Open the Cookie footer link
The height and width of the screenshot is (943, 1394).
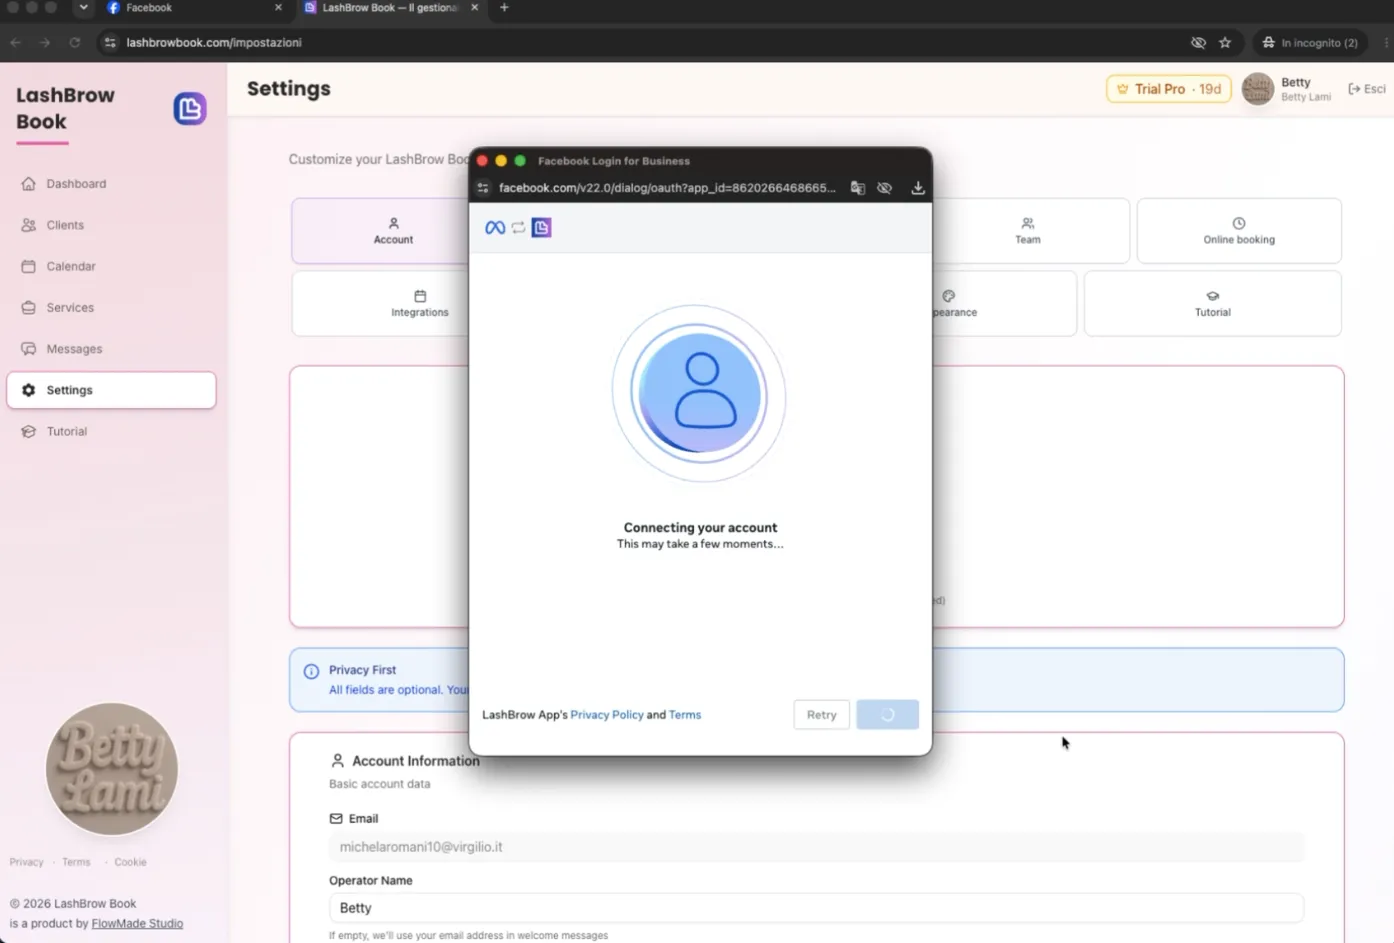tap(130, 862)
